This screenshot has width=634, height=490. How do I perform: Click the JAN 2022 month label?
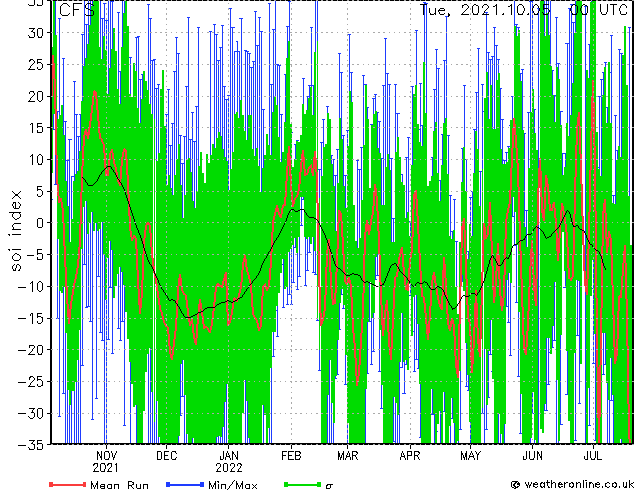(229, 462)
